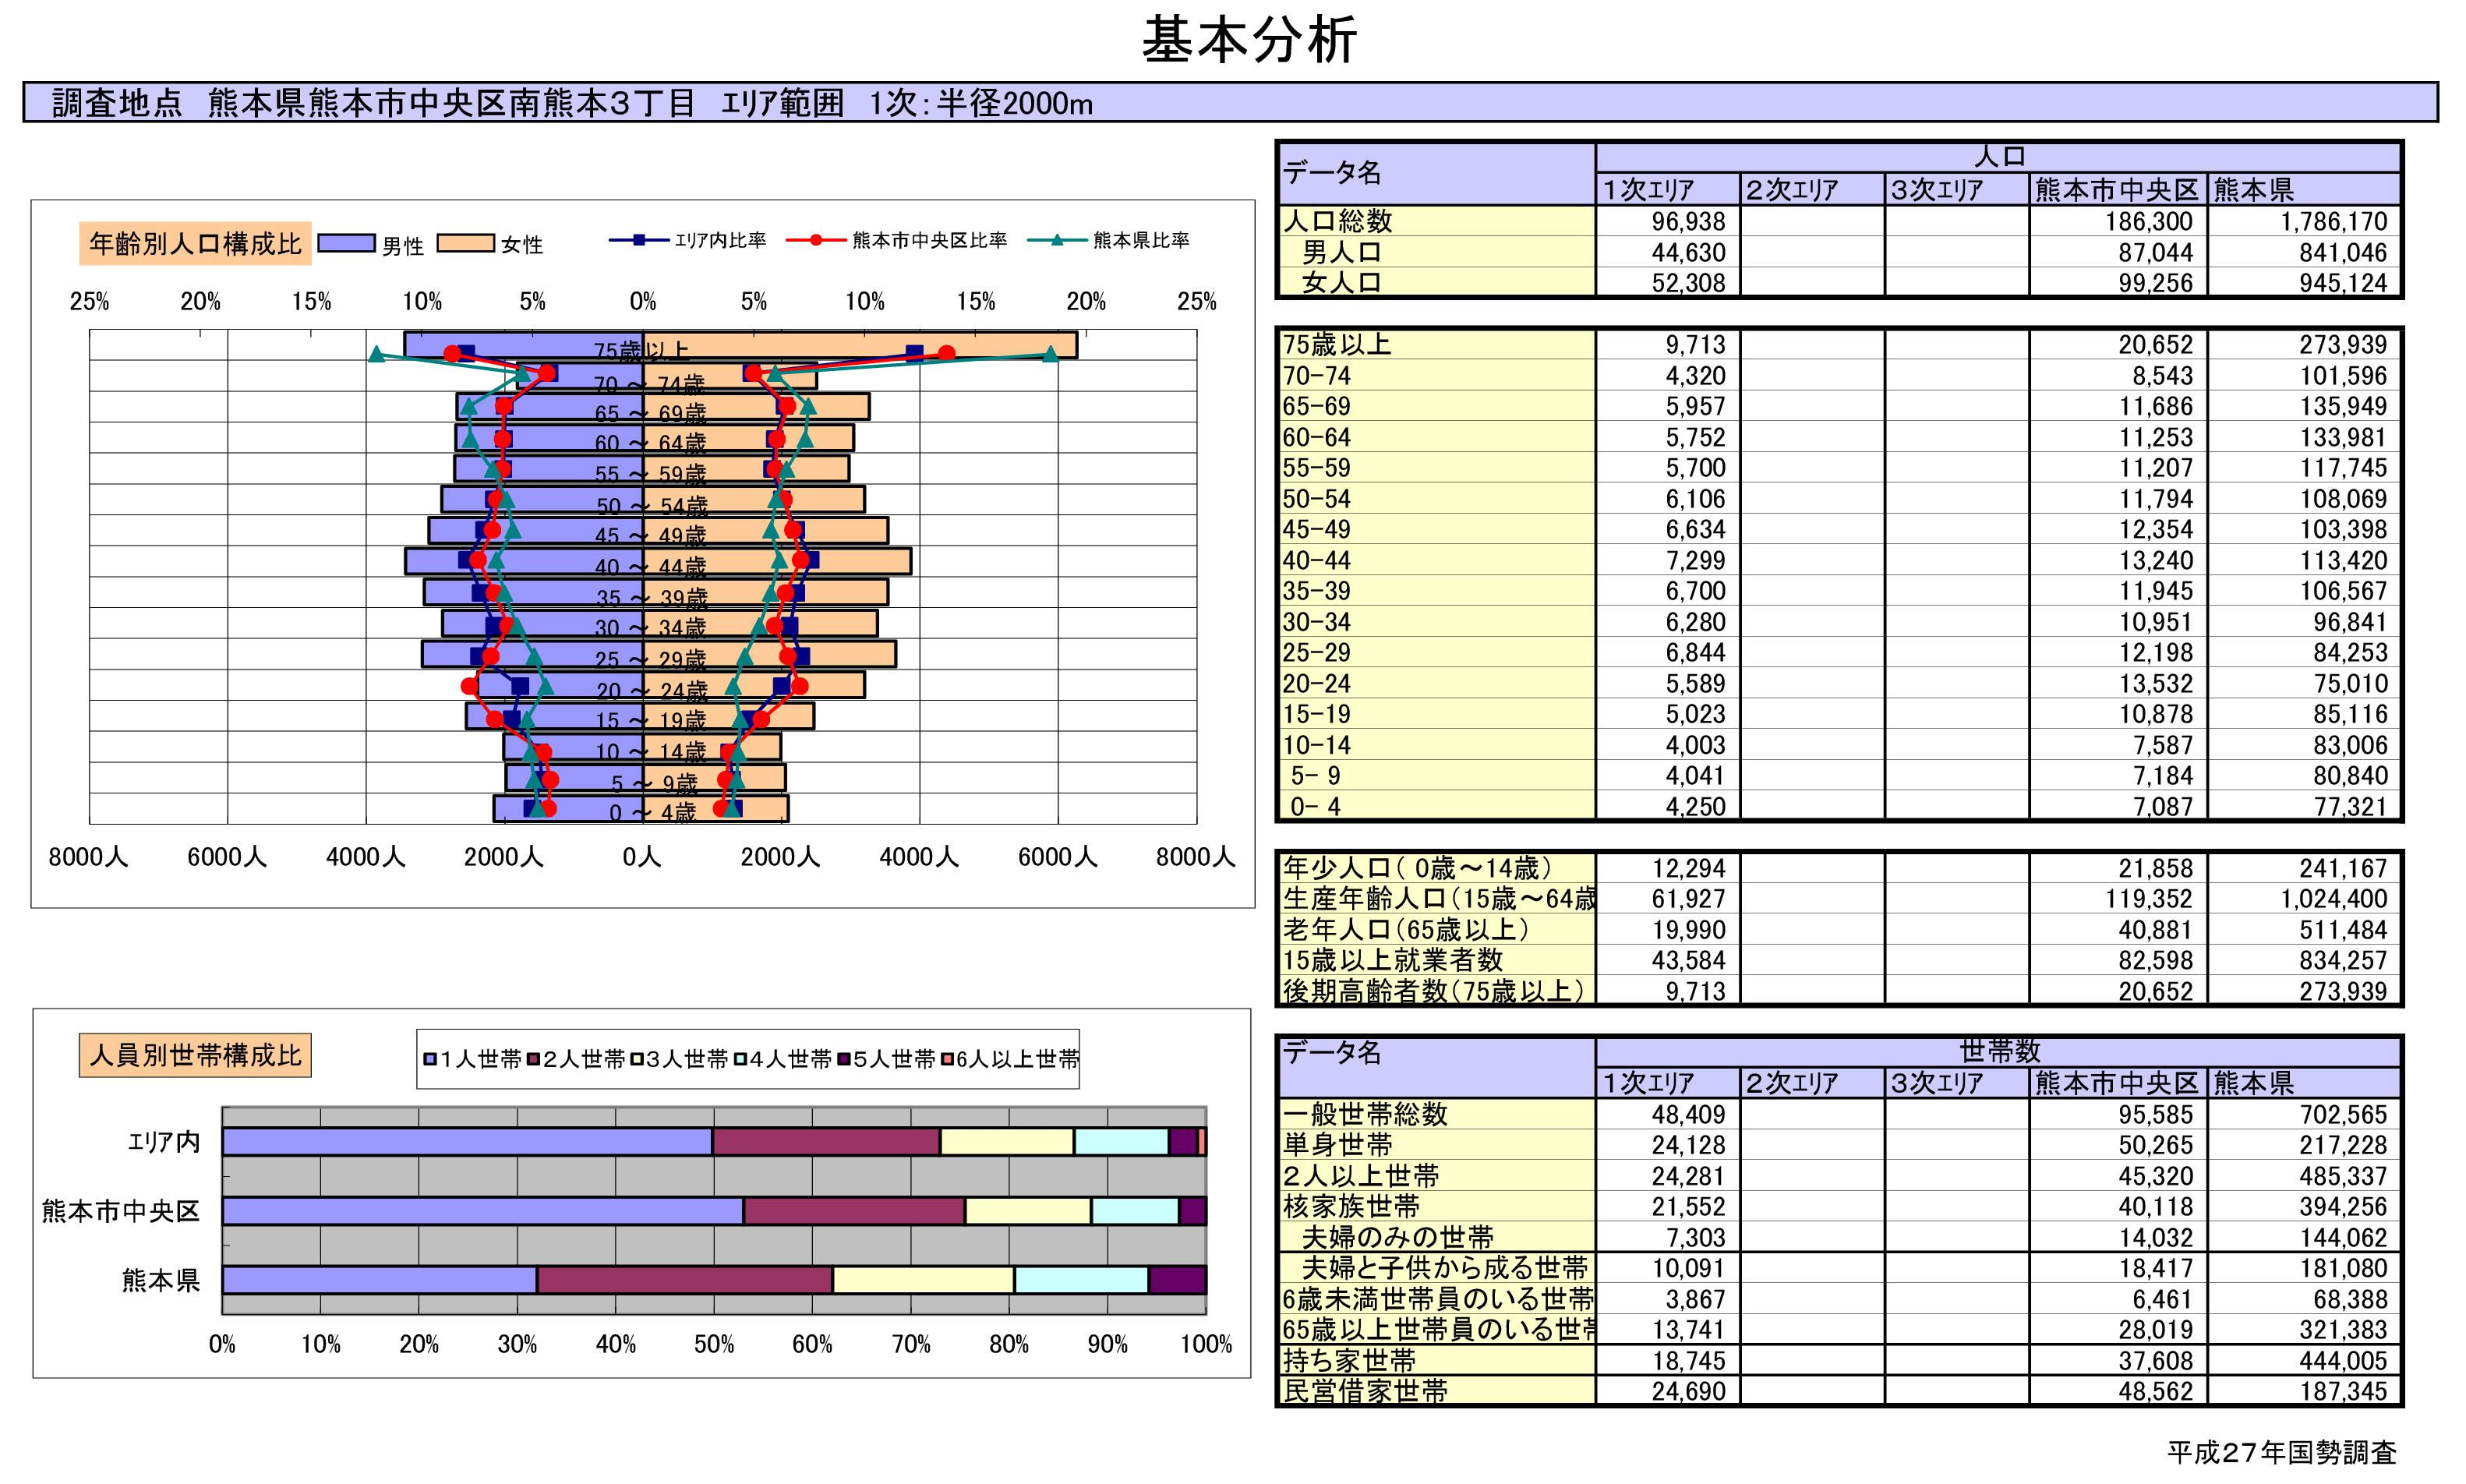Select the 25-29 value 6,844
The width and height of the screenshot is (2466, 1484).
pos(1668,652)
